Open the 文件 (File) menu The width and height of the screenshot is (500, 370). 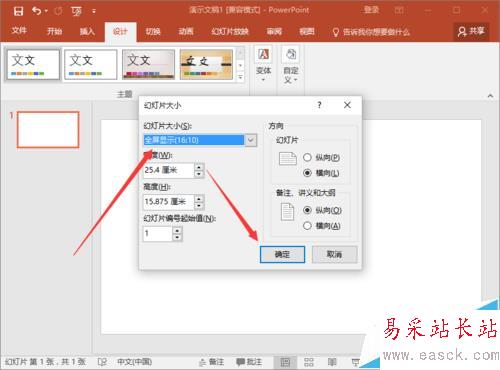[19, 31]
